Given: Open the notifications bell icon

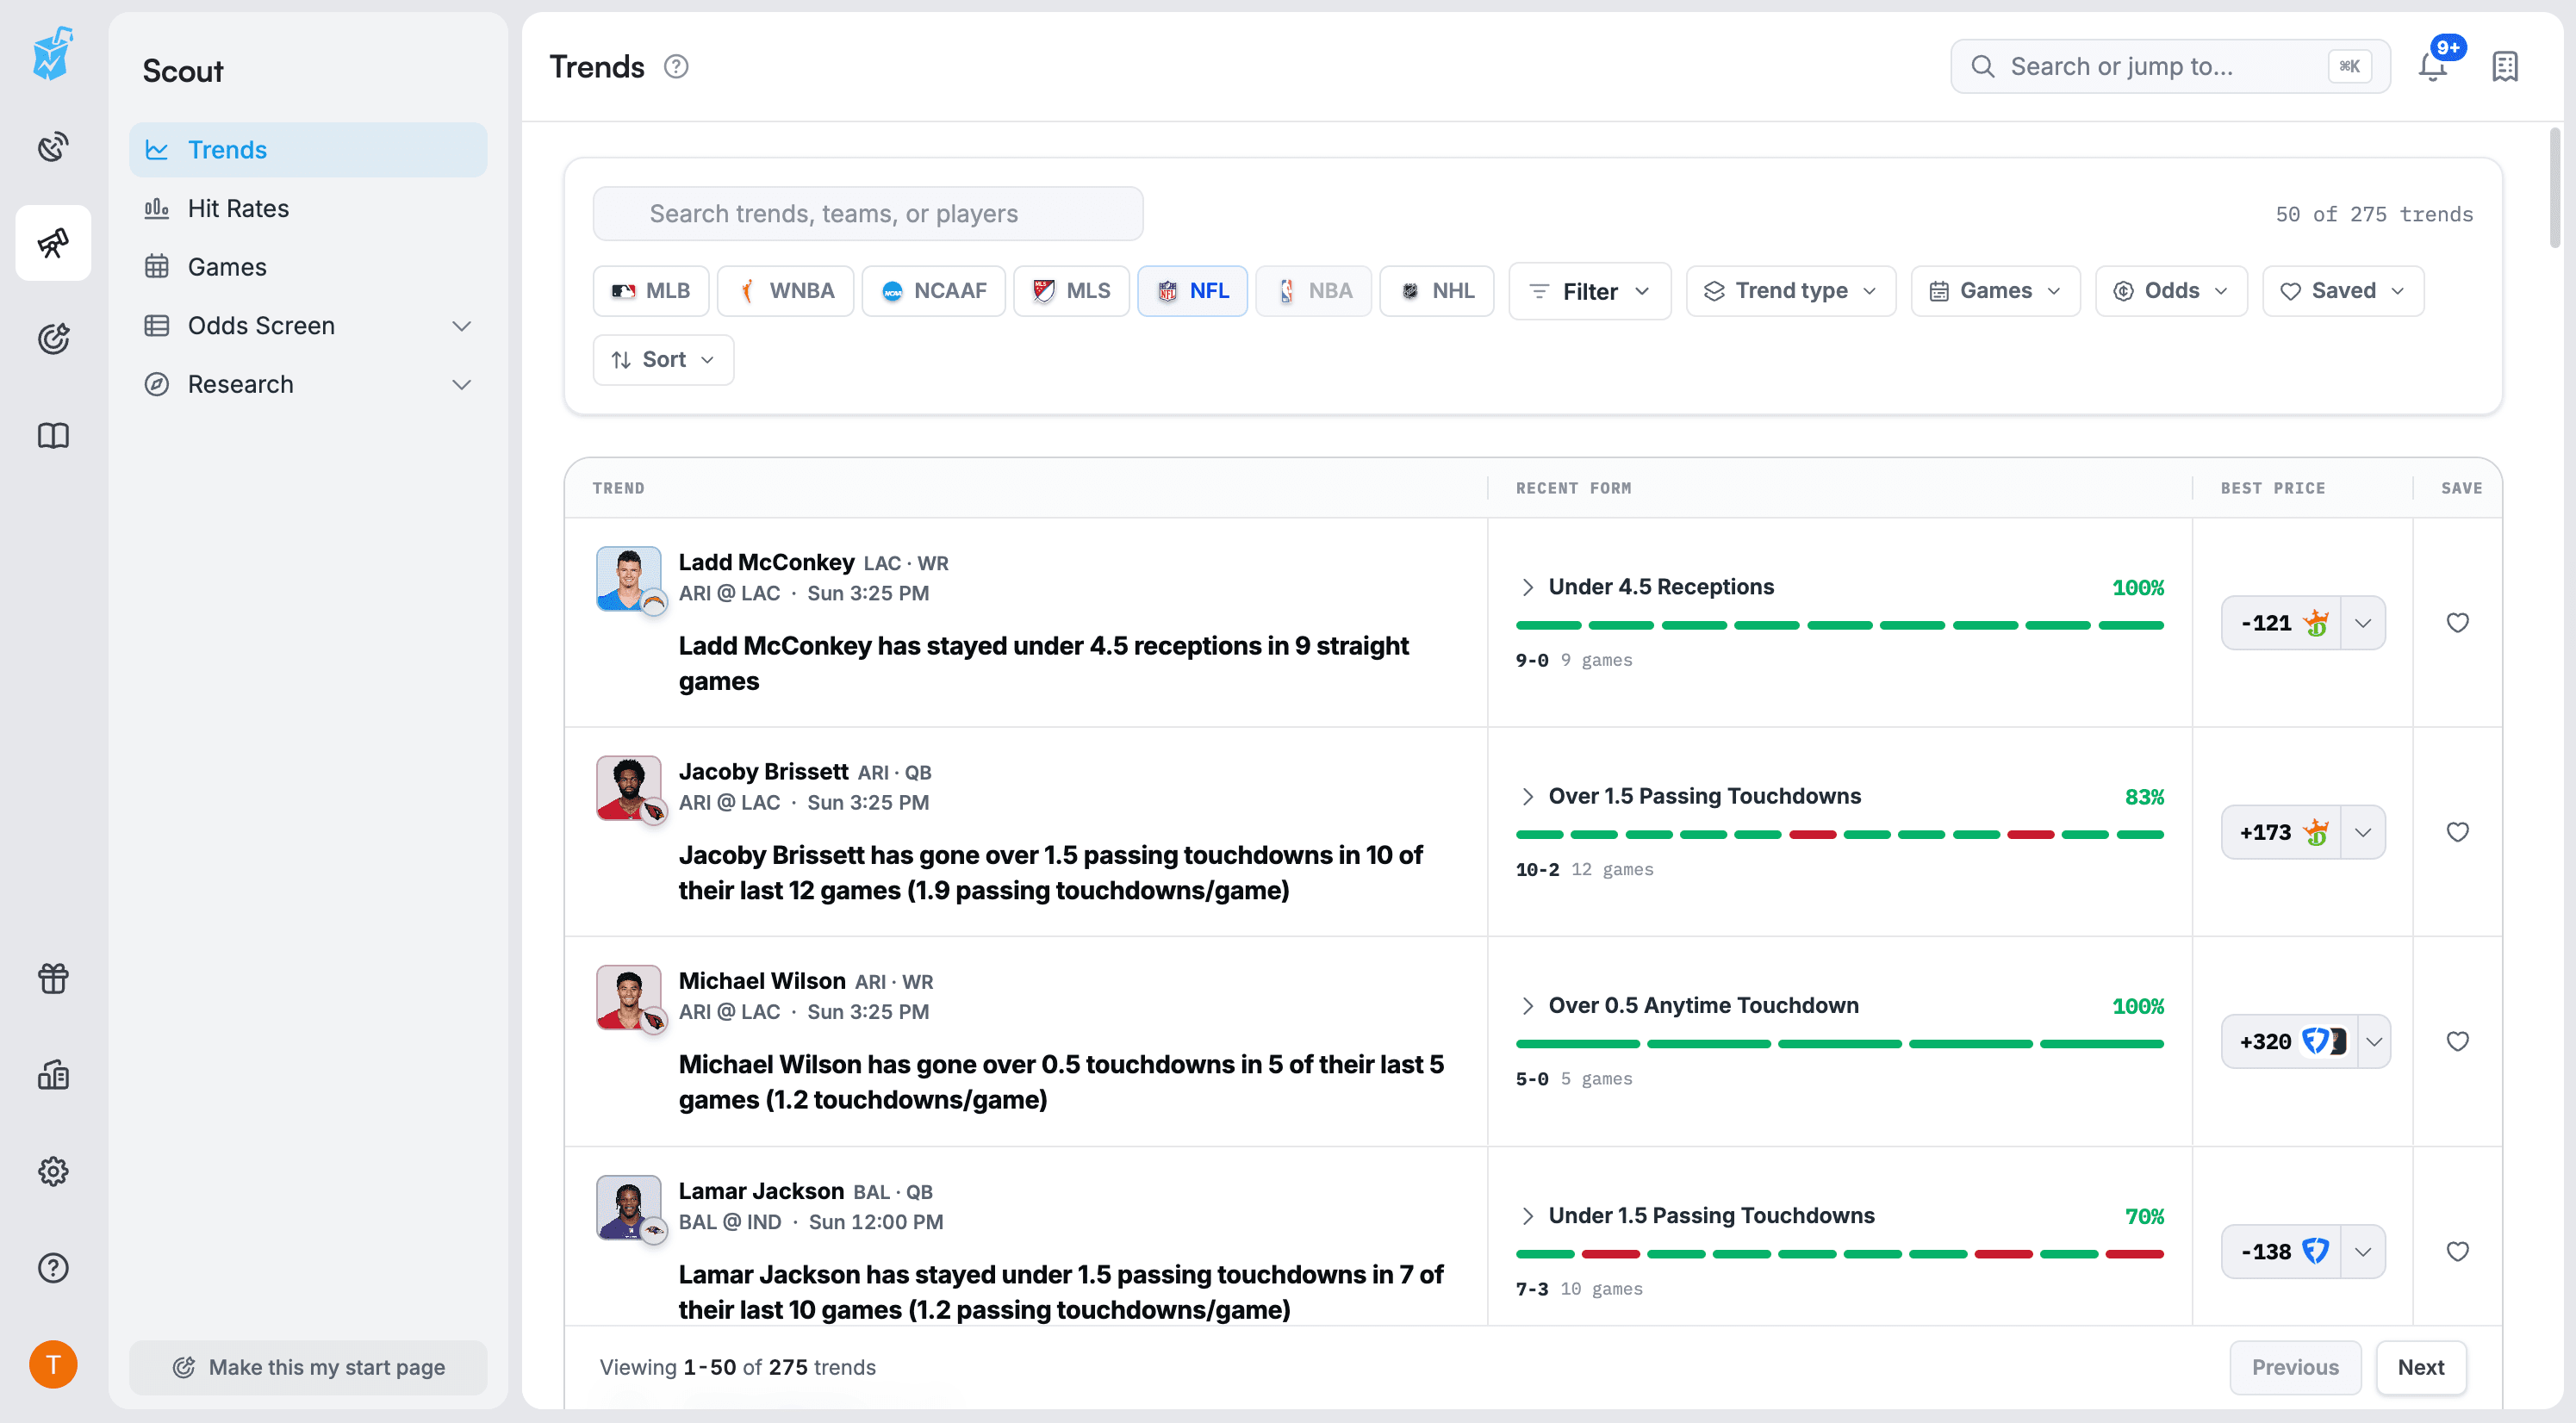Looking at the screenshot, I should (x=2432, y=66).
